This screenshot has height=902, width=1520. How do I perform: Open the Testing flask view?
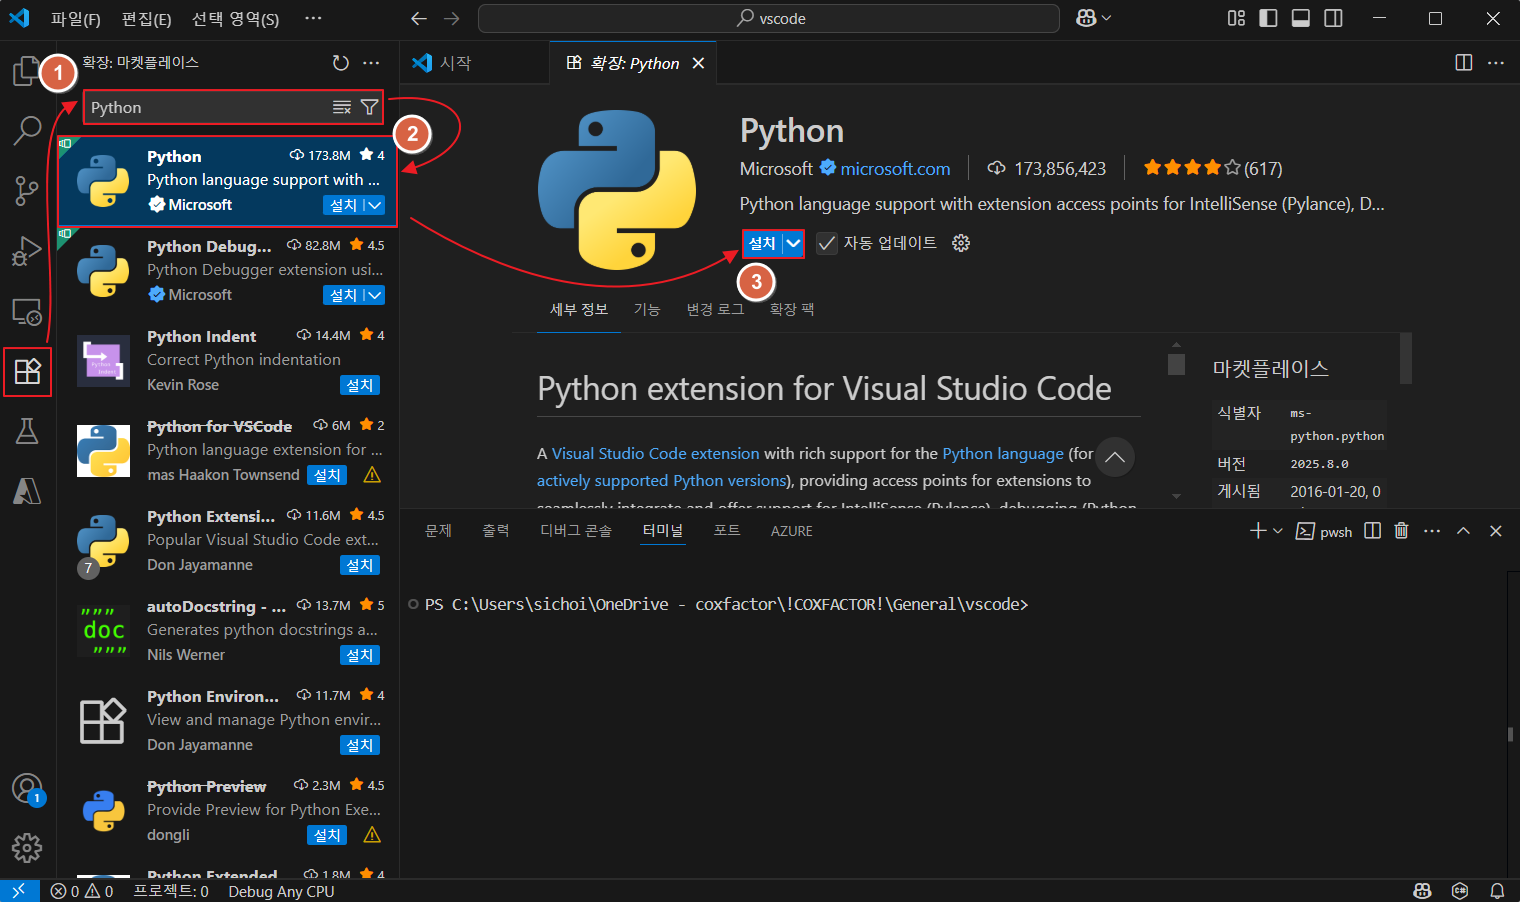point(27,431)
